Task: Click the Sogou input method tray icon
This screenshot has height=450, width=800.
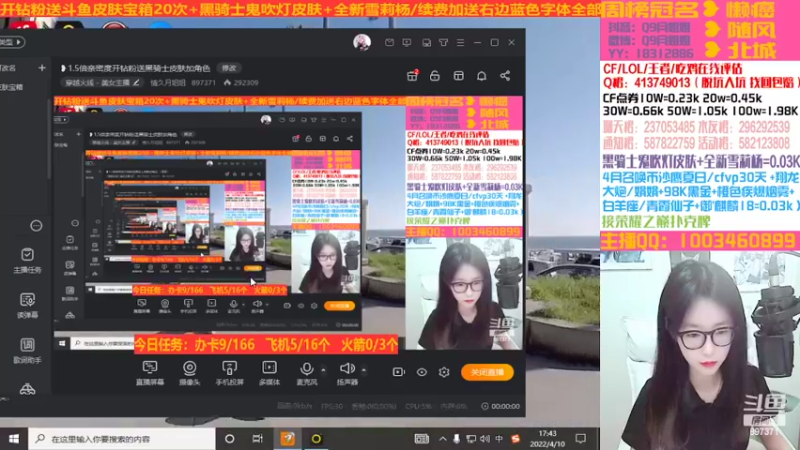Action: tap(515, 439)
